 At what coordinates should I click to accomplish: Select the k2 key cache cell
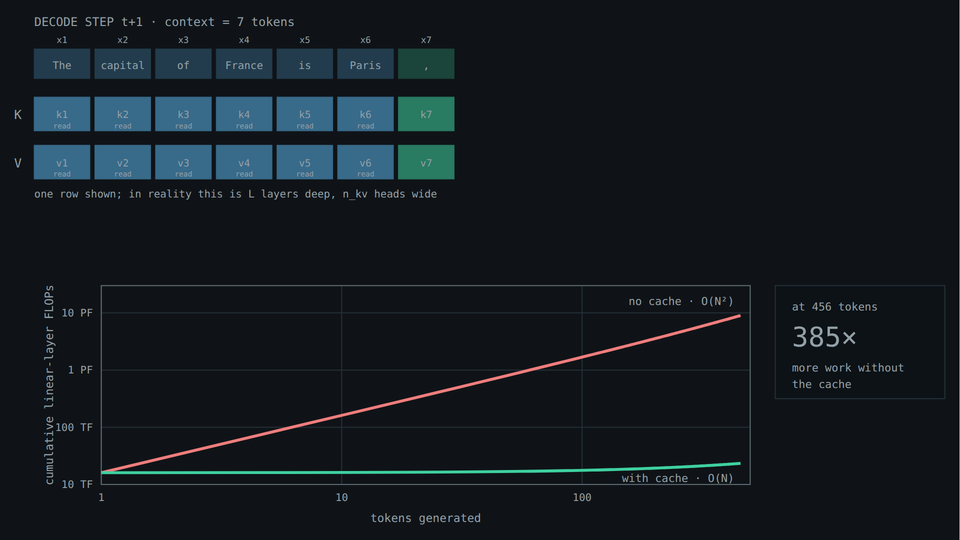pos(122,114)
